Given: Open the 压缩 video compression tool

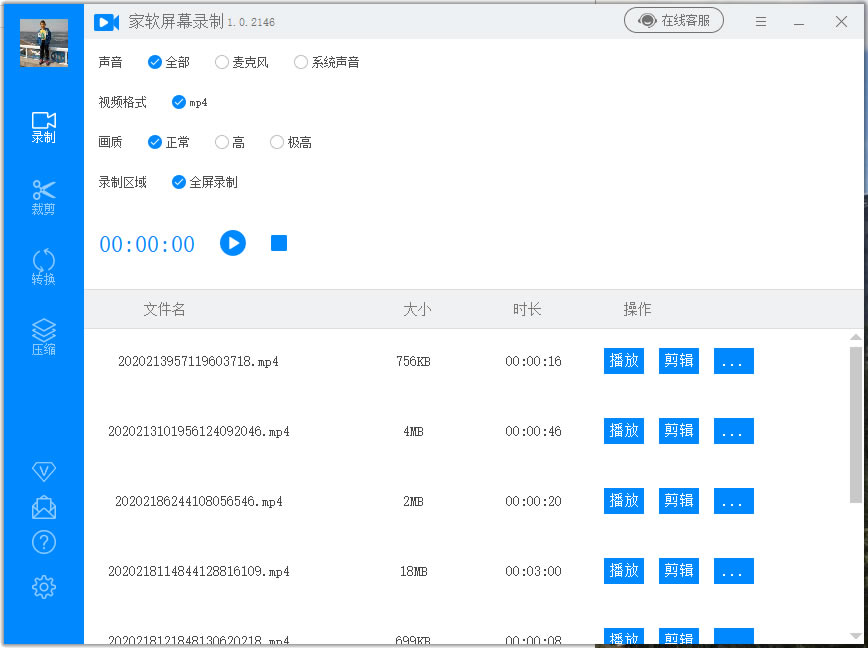Looking at the screenshot, I should click(x=43, y=334).
